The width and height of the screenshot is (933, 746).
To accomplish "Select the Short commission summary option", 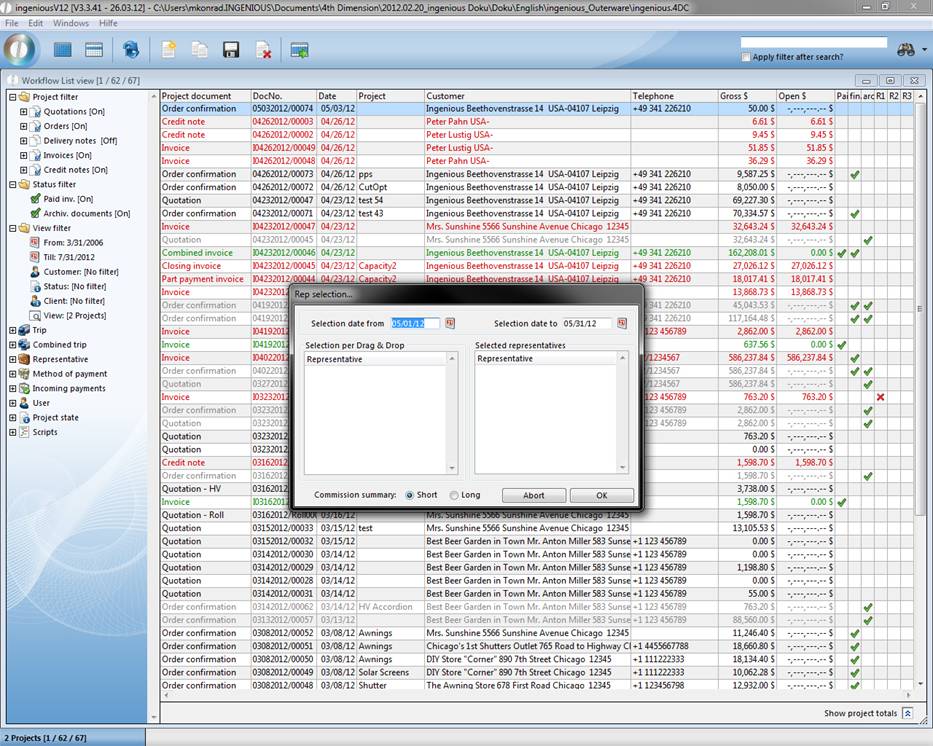I will (409, 495).
